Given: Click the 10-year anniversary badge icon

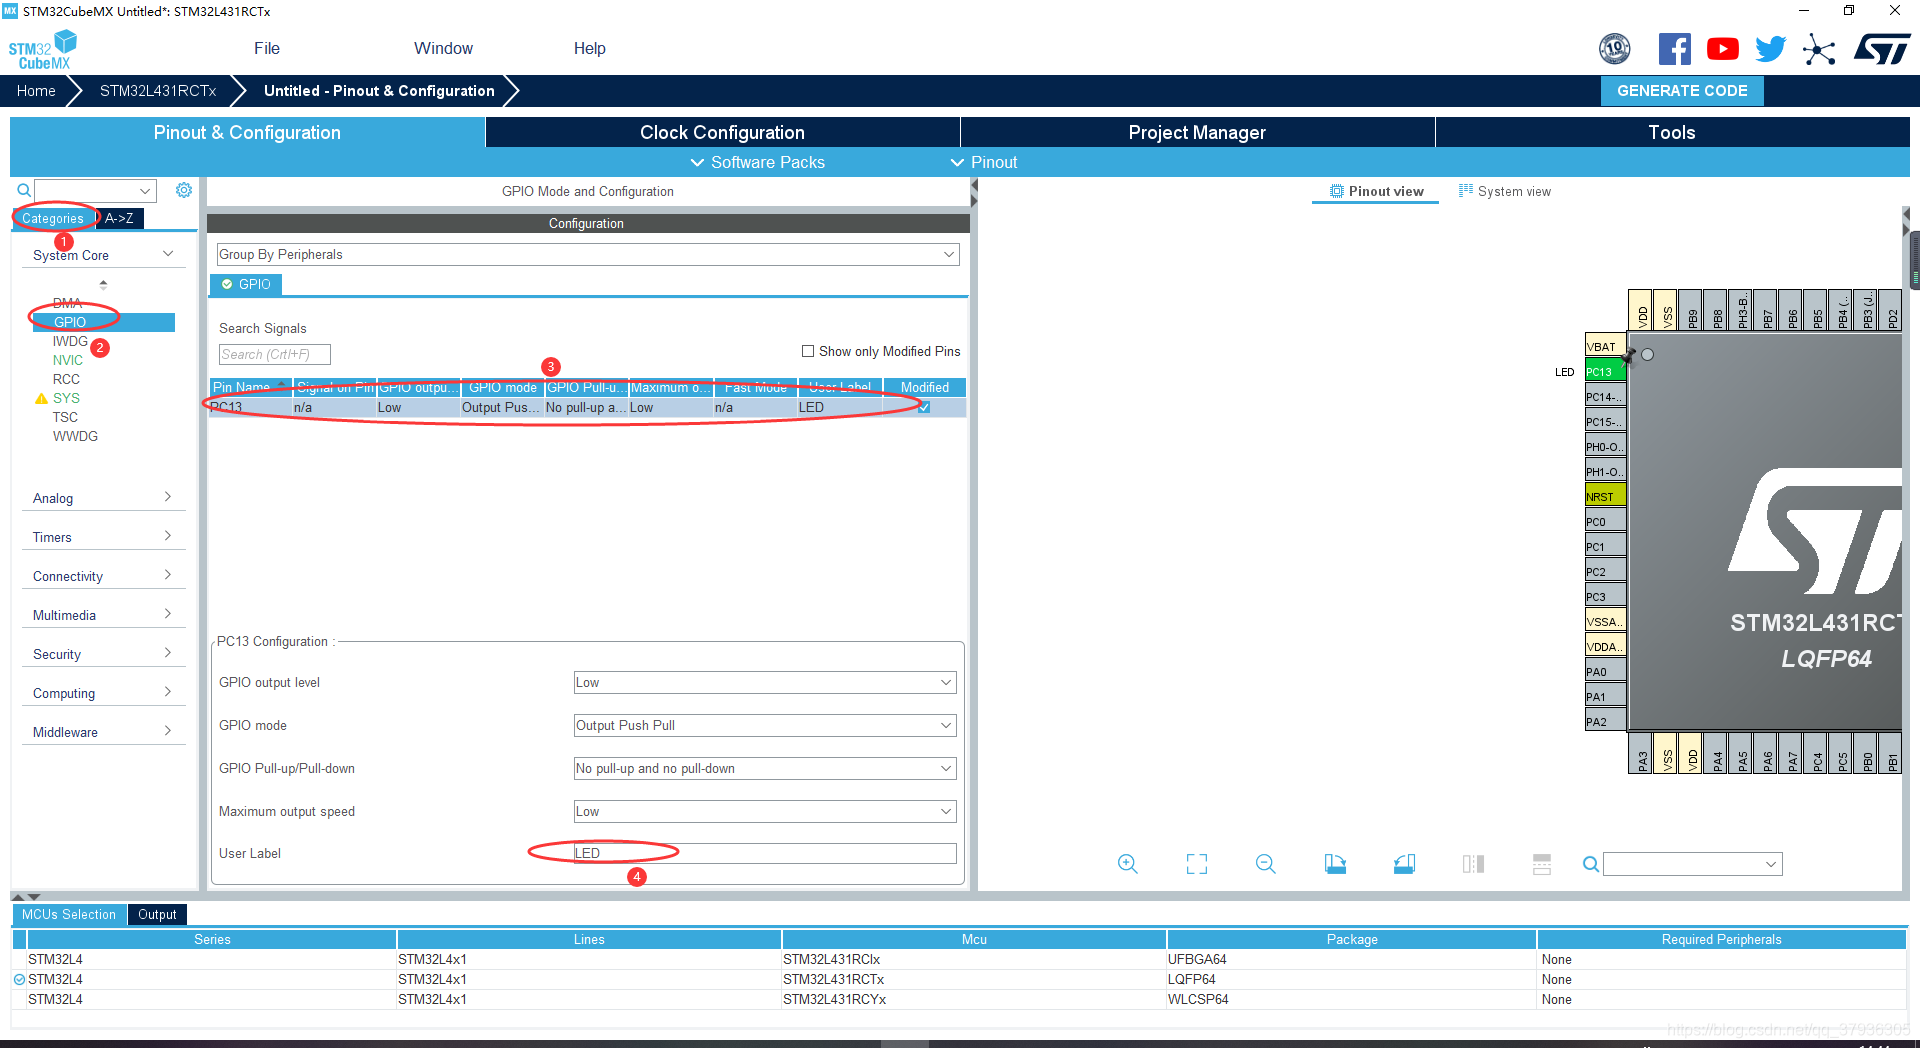Looking at the screenshot, I should point(1615,49).
